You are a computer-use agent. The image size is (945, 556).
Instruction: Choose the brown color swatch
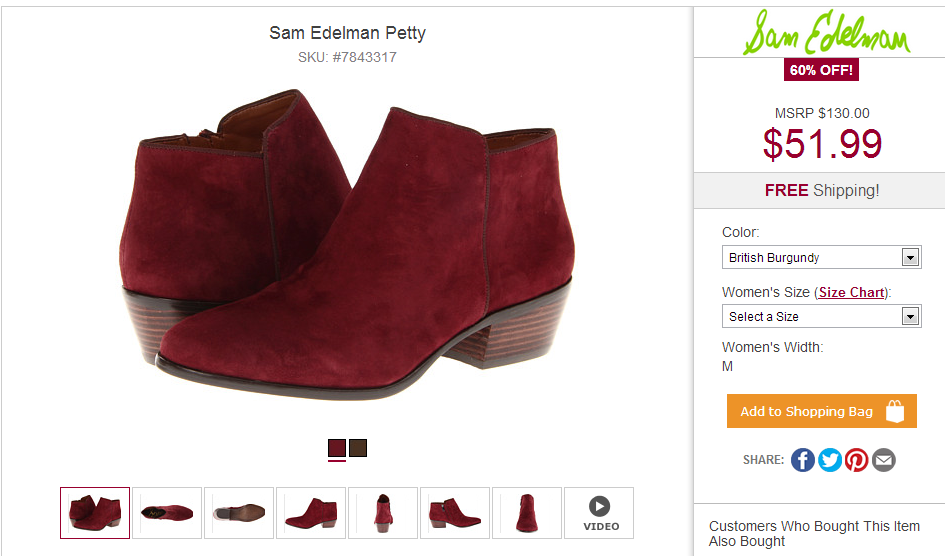(x=358, y=448)
